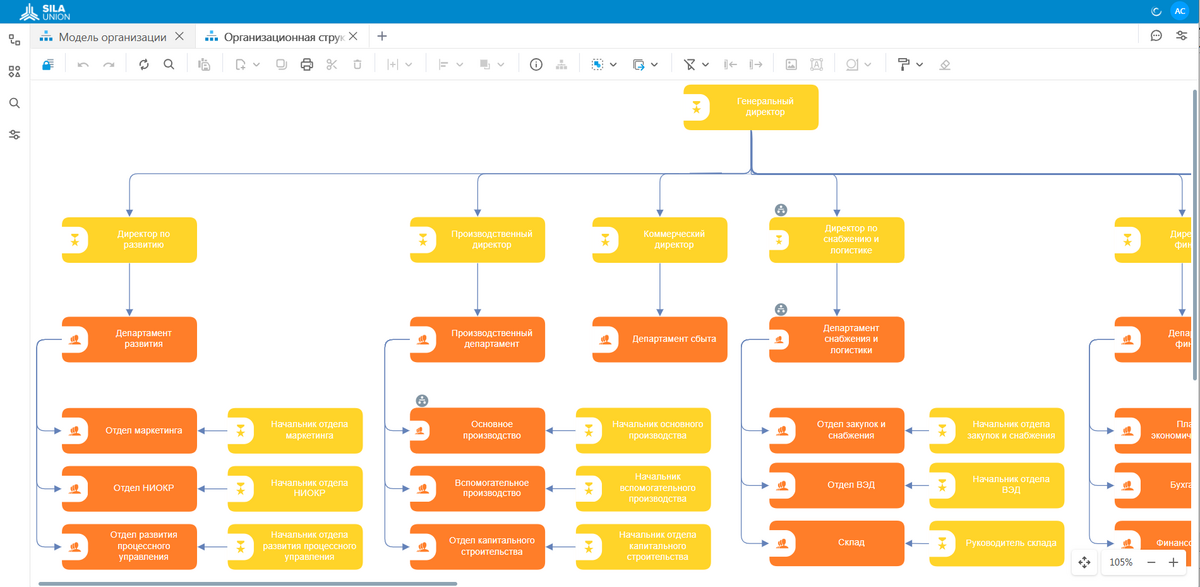Add a new tab with plus button
Screen dimensions: 1200x587
click(382, 36)
